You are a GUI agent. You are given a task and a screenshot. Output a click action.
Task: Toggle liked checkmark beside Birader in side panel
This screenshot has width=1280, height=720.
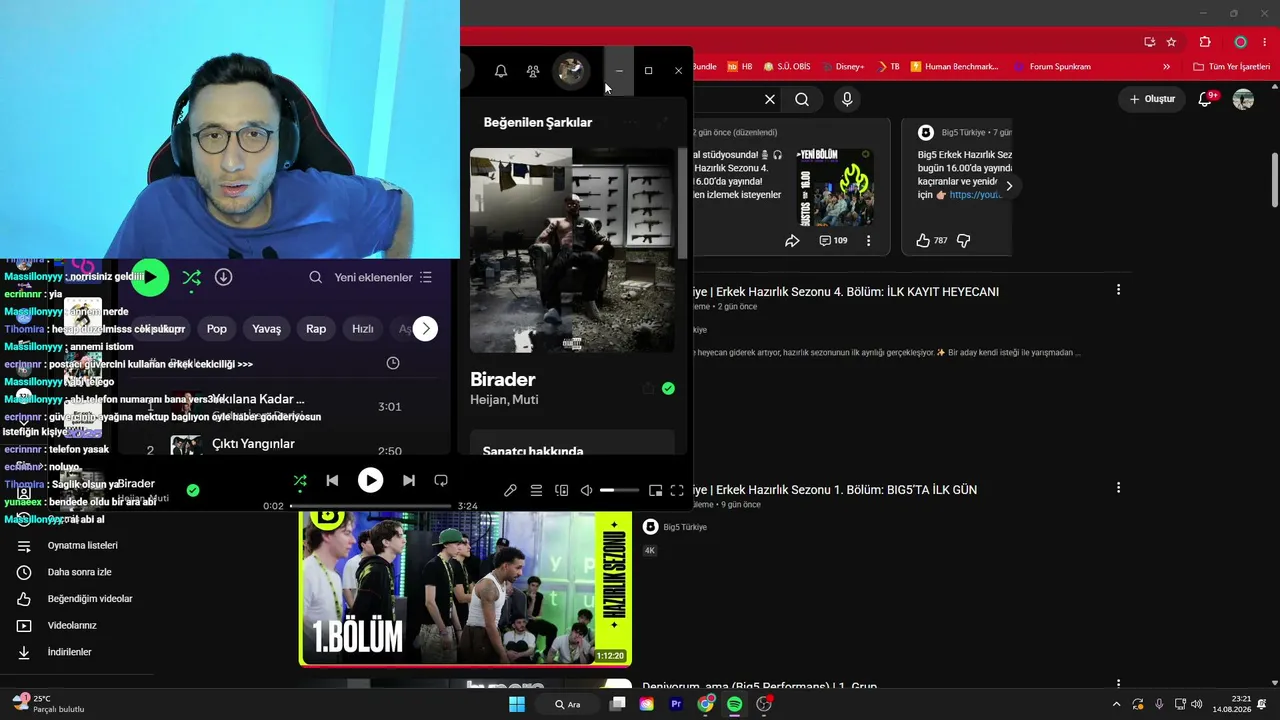[668, 388]
